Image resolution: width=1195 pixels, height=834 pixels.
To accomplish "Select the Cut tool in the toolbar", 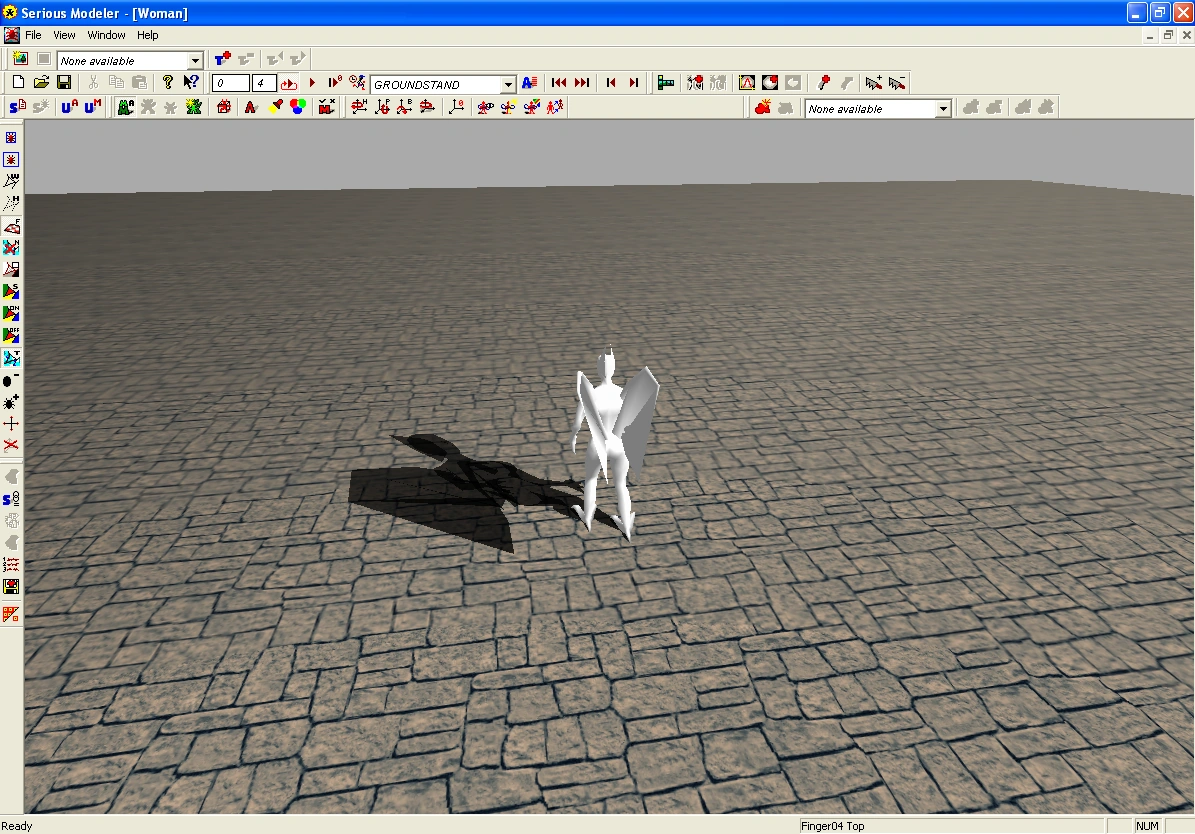I will click(92, 83).
